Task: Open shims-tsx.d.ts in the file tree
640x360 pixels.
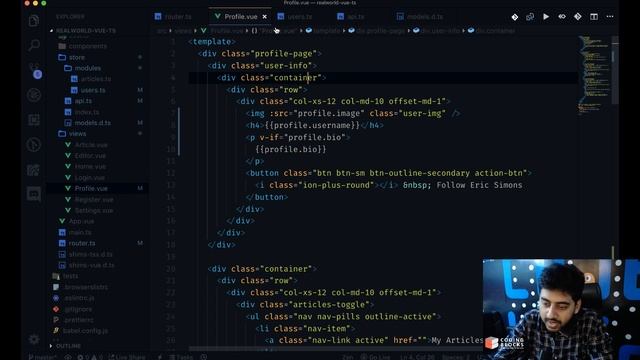Action: (86, 254)
